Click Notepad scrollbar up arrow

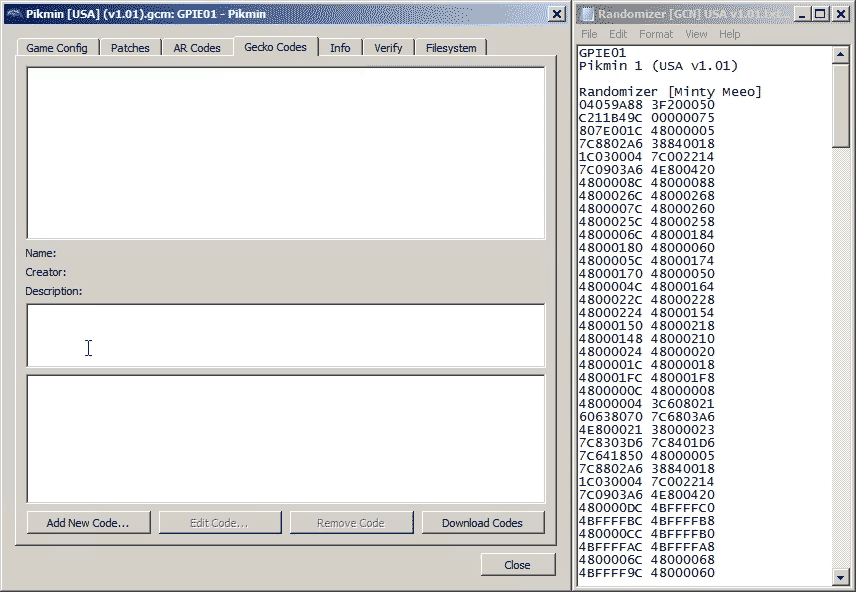[x=840, y=54]
